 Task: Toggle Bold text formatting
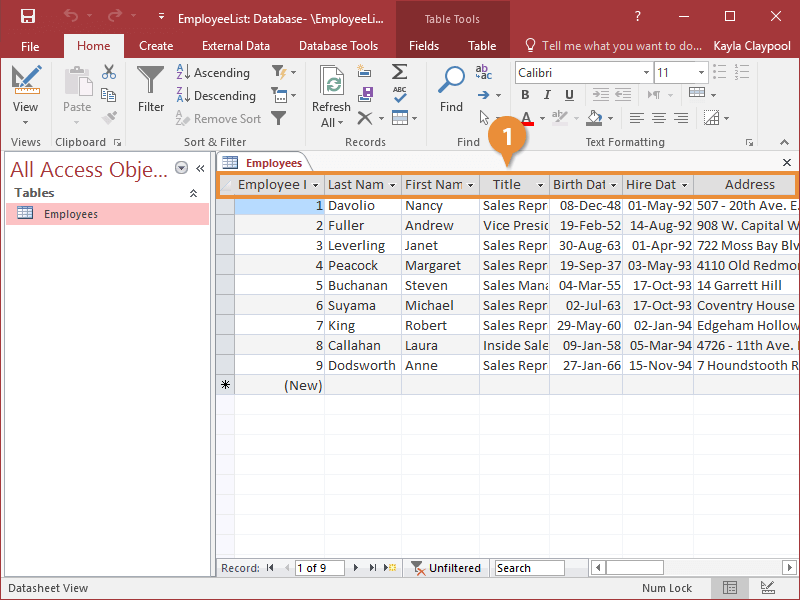(525, 95)
